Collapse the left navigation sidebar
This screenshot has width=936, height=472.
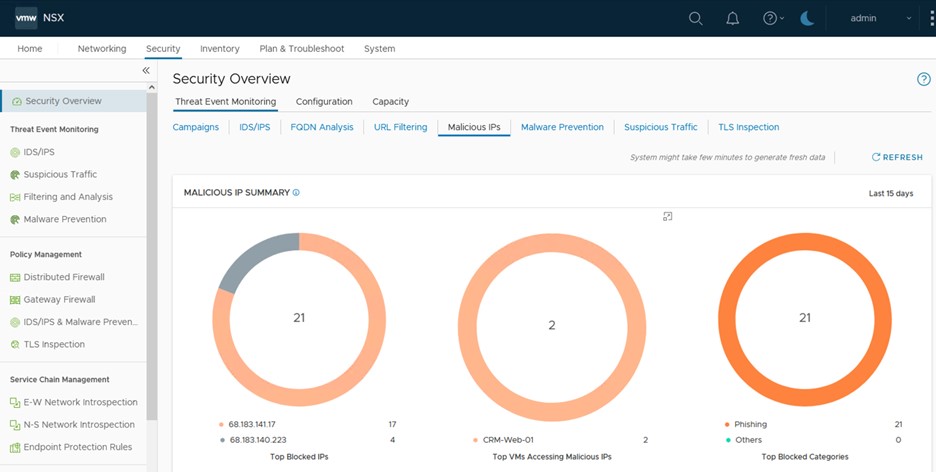(146, 71)
